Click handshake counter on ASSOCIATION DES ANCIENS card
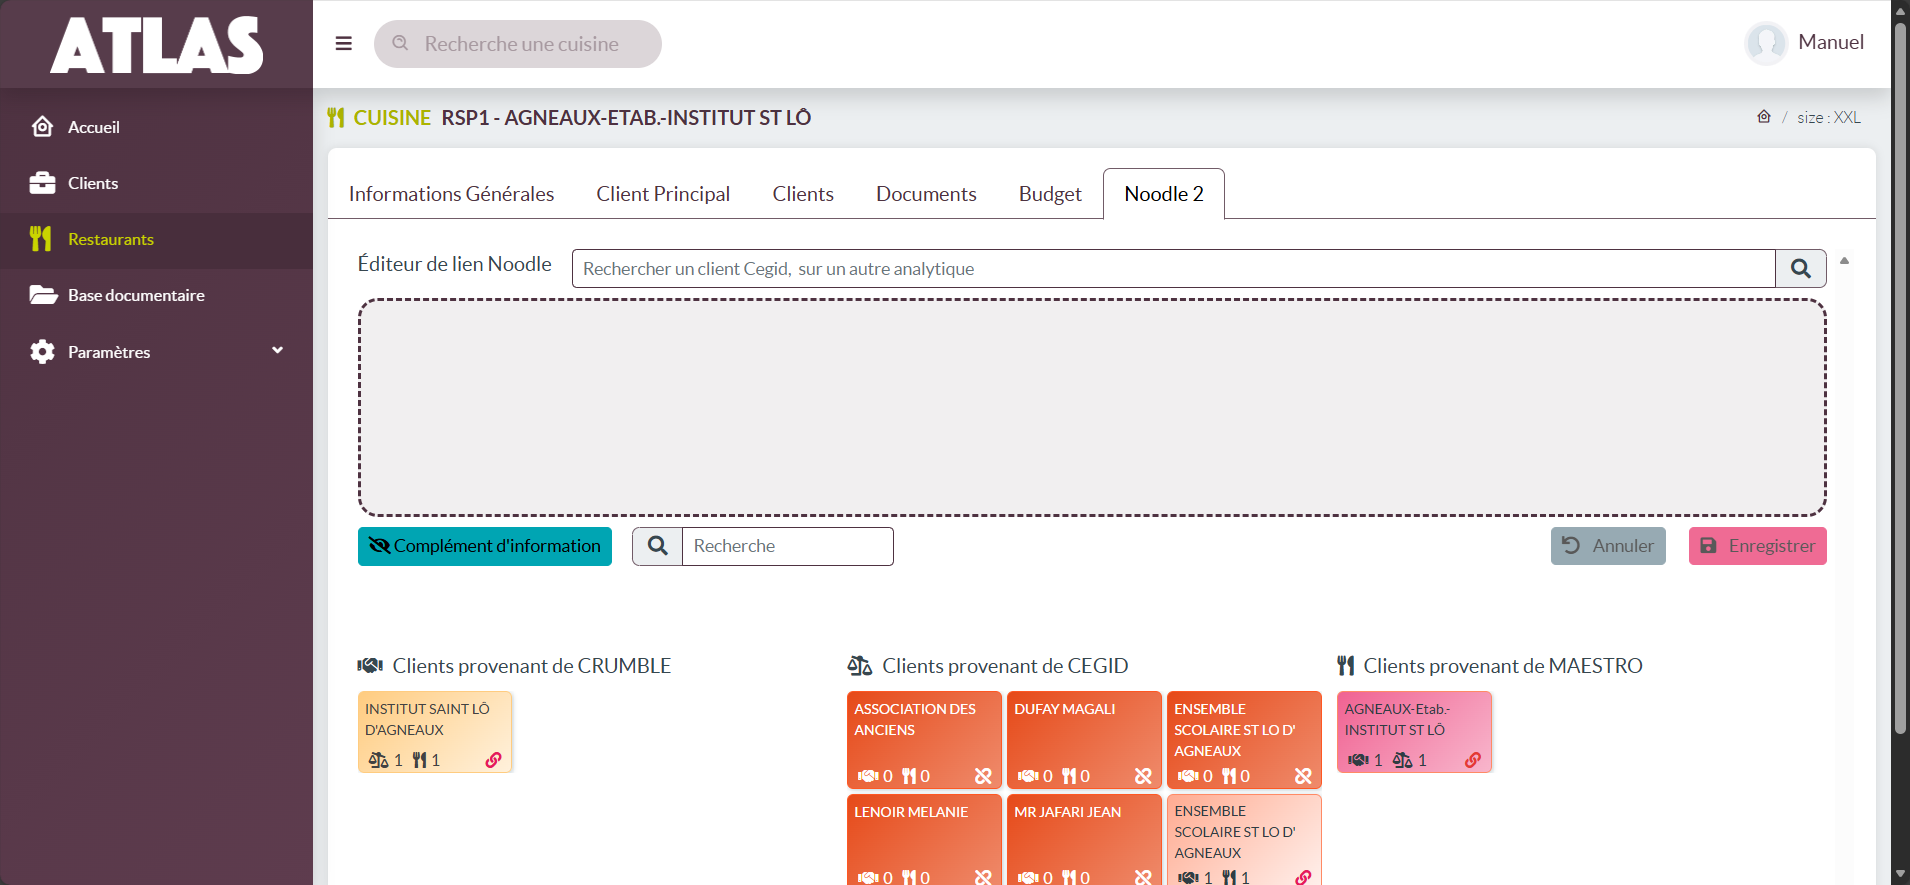Screen dimensions: 1910x885 click(876, 776)
